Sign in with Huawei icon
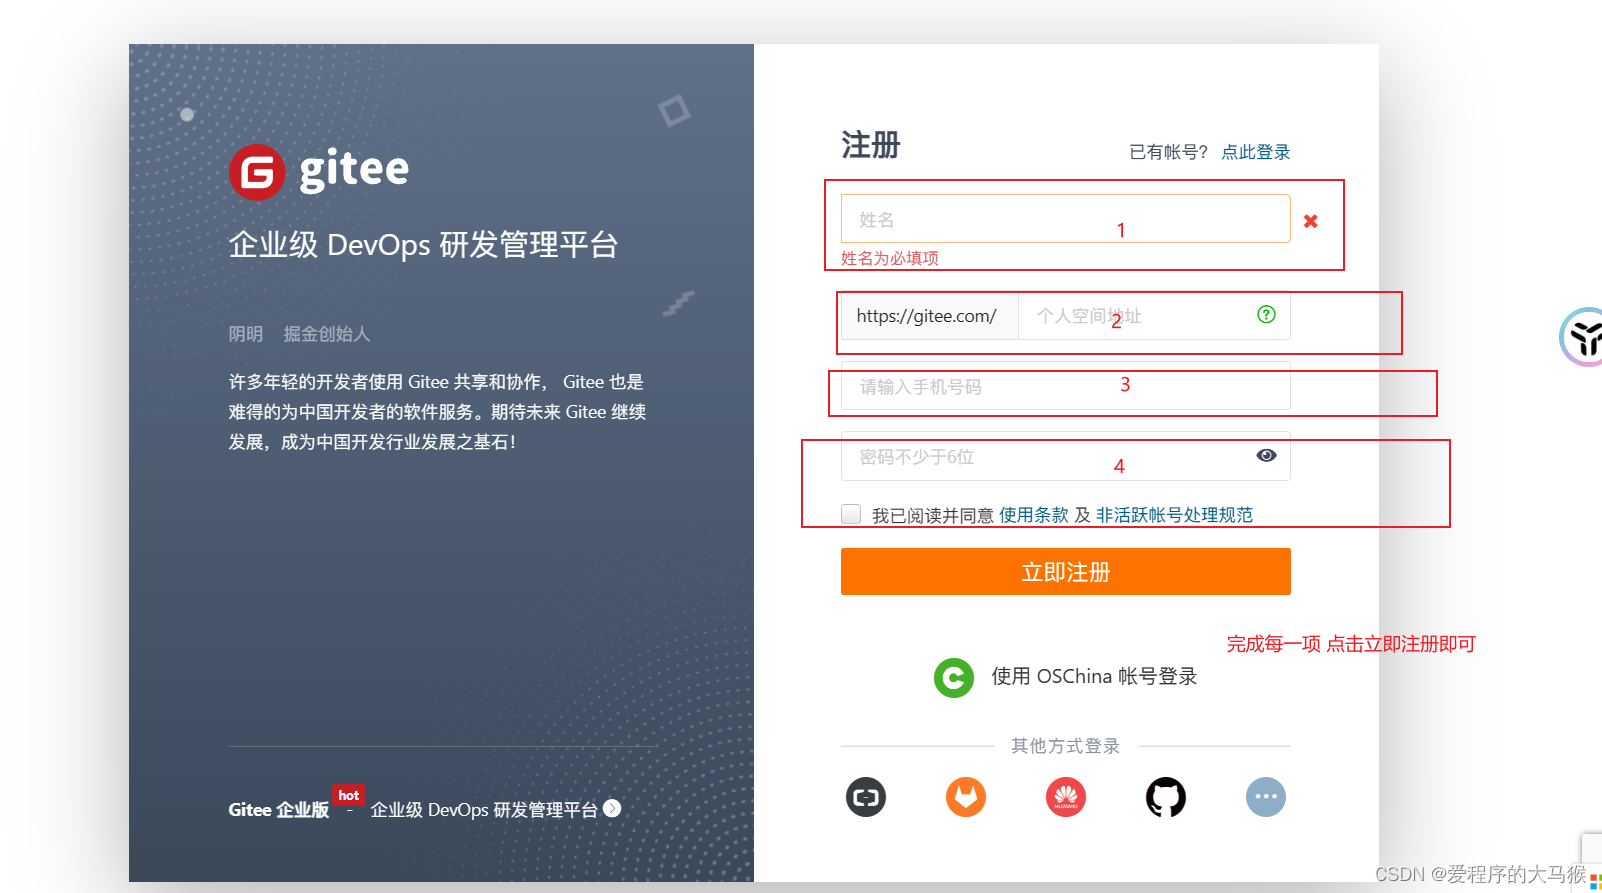The height and width of the screenshot is (893, 1602). pyautogui.click(x=1066, y=797)
